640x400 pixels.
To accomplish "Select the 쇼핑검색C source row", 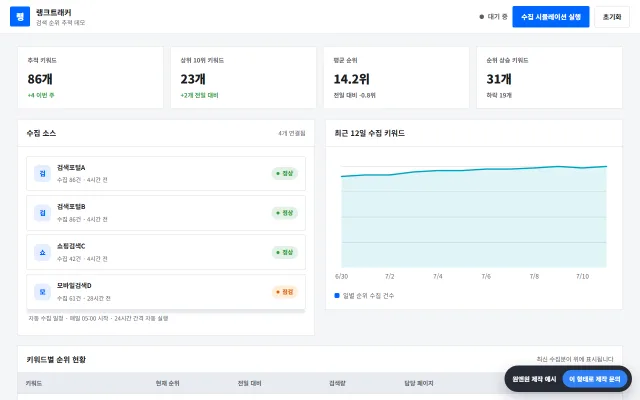I will click(x=166, y=252).
